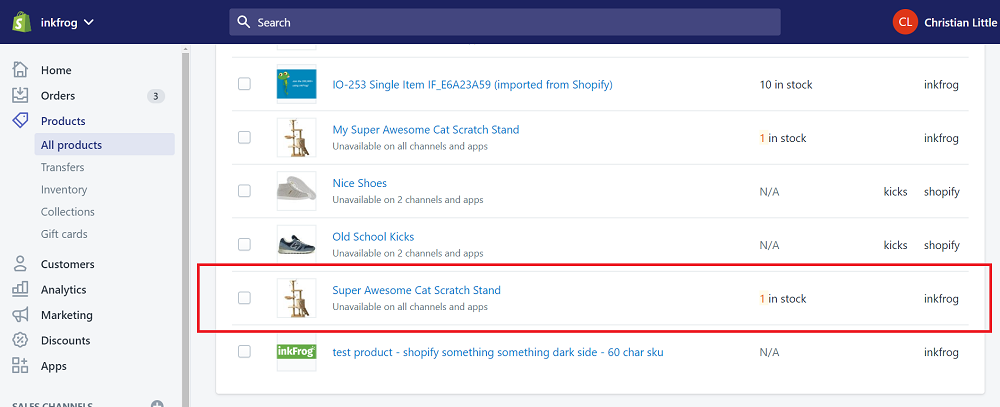This screenshot has height=407, width=1000.
Task: Select the Old School Kicks checkbox
Action: 244,244
